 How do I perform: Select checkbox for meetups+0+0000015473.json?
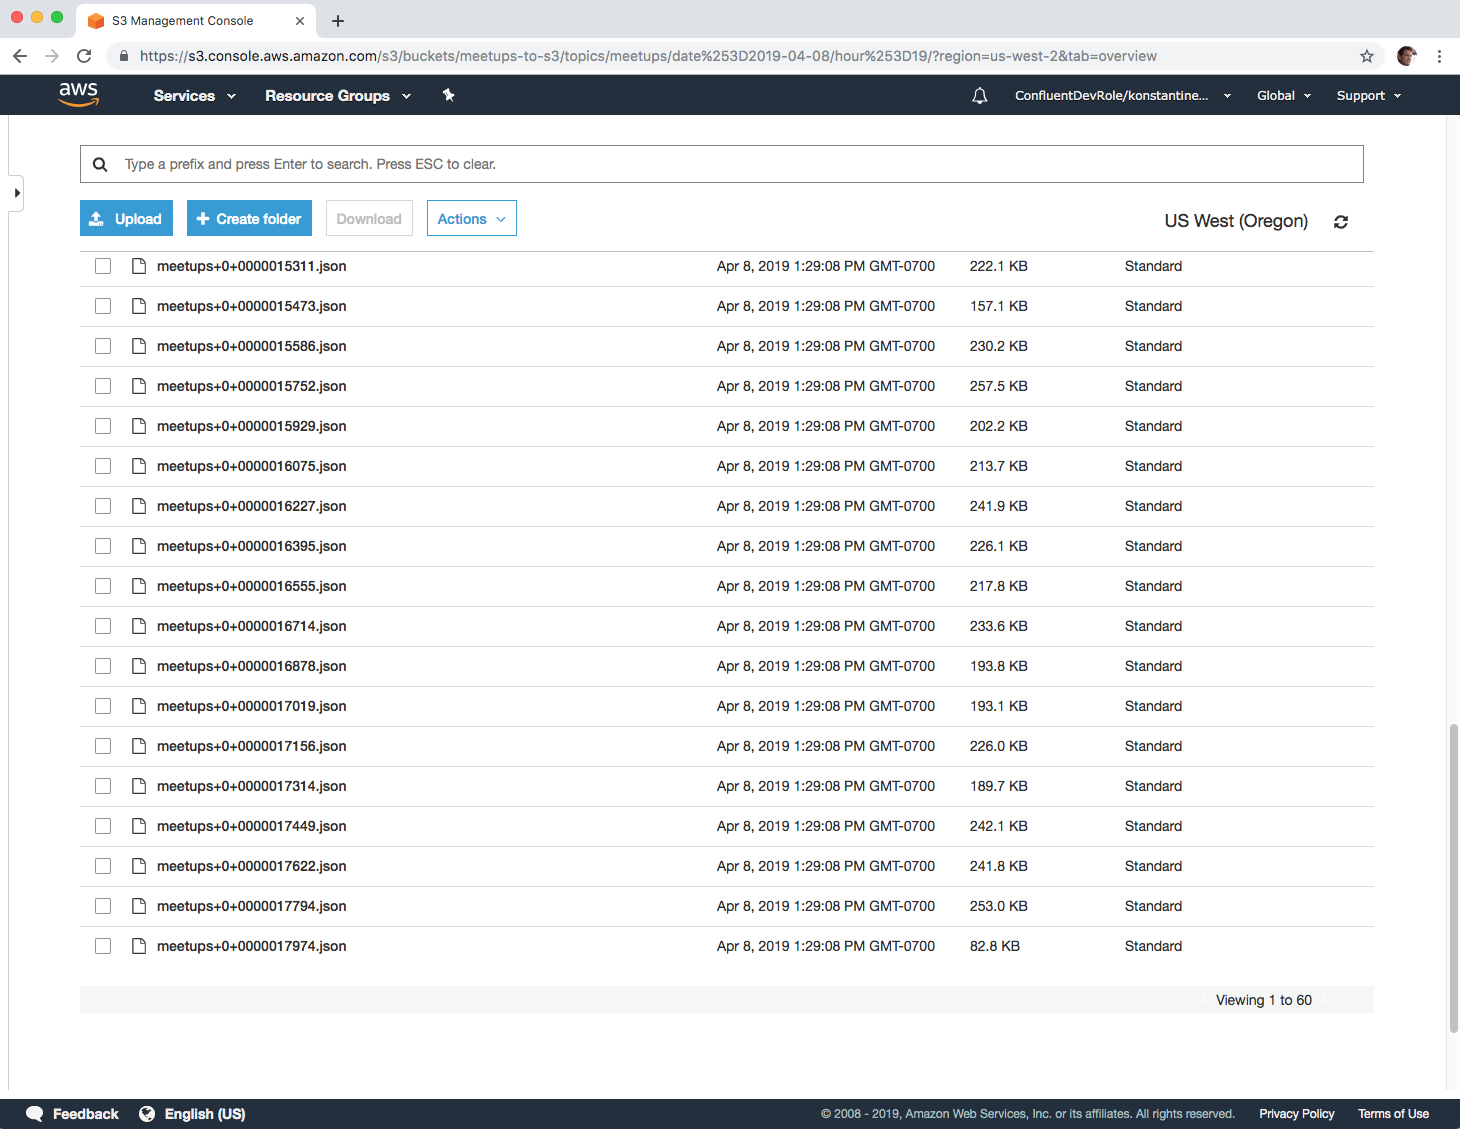(x=103, y=306)
